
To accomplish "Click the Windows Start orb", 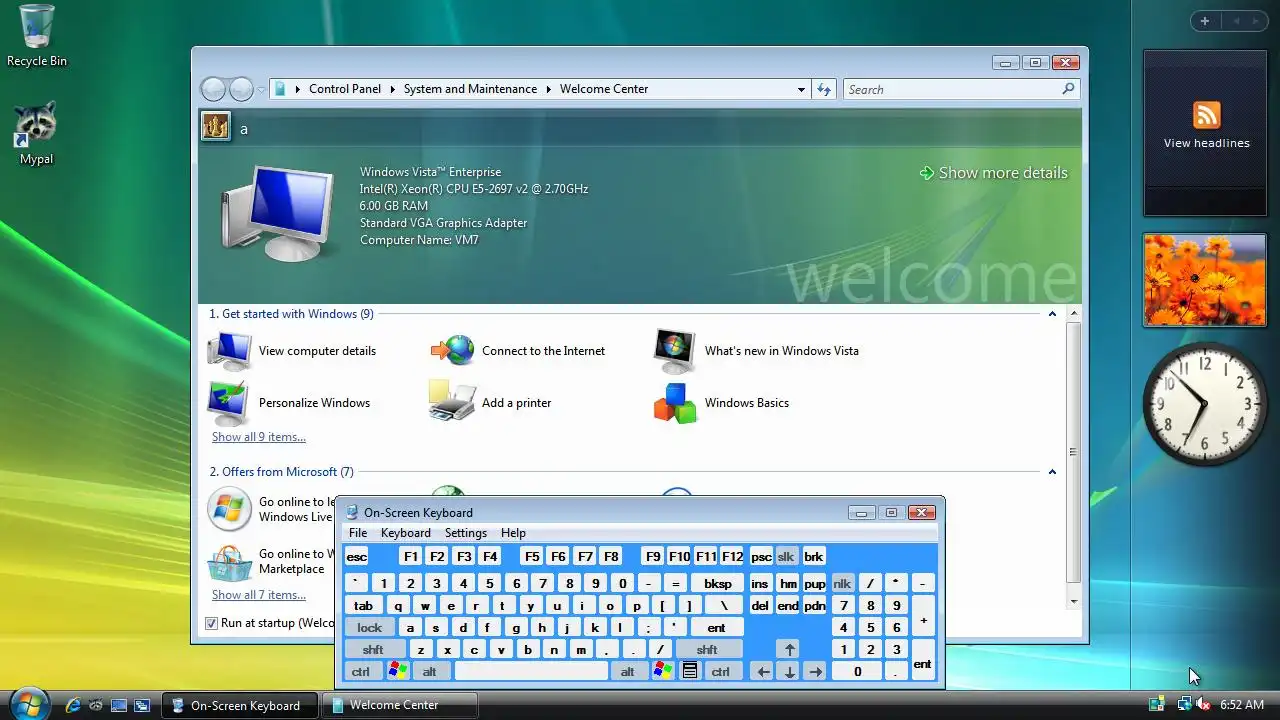I will 28,704.
